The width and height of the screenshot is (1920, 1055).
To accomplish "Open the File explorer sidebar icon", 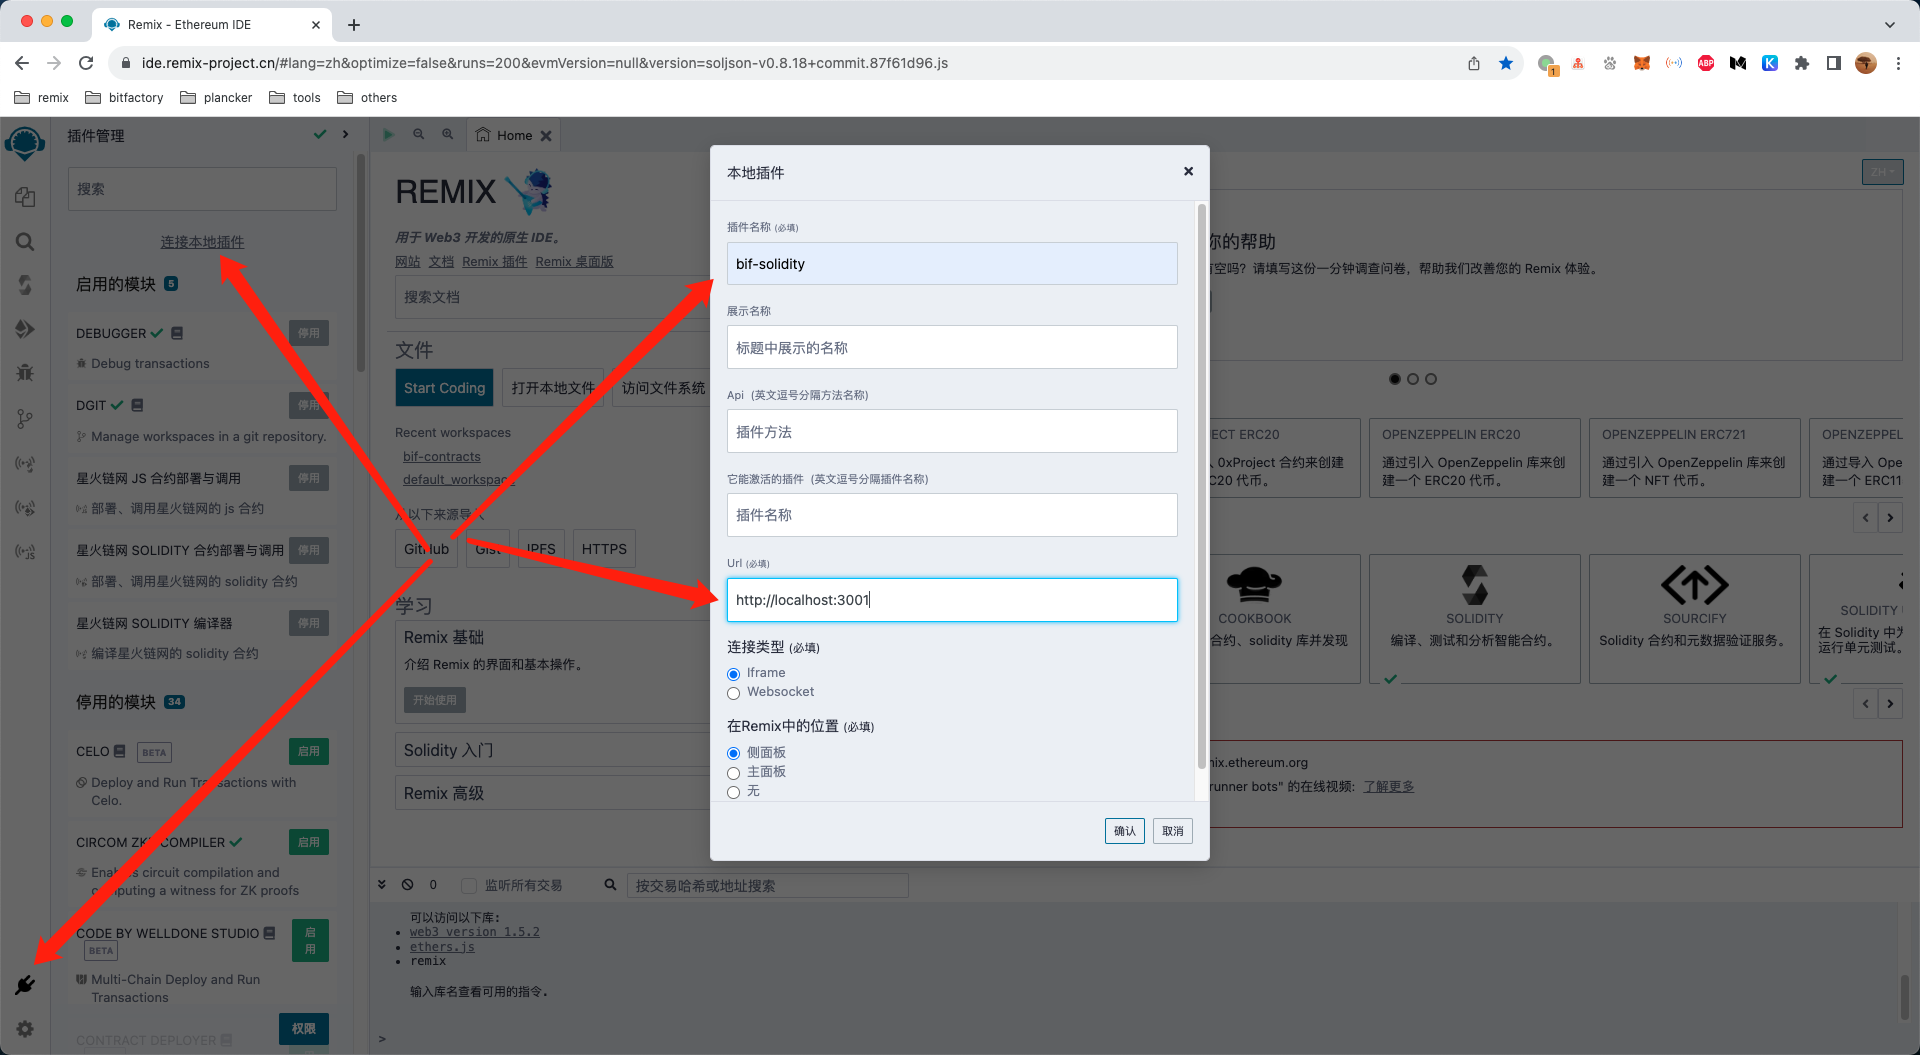I will [x=25, y=197].
